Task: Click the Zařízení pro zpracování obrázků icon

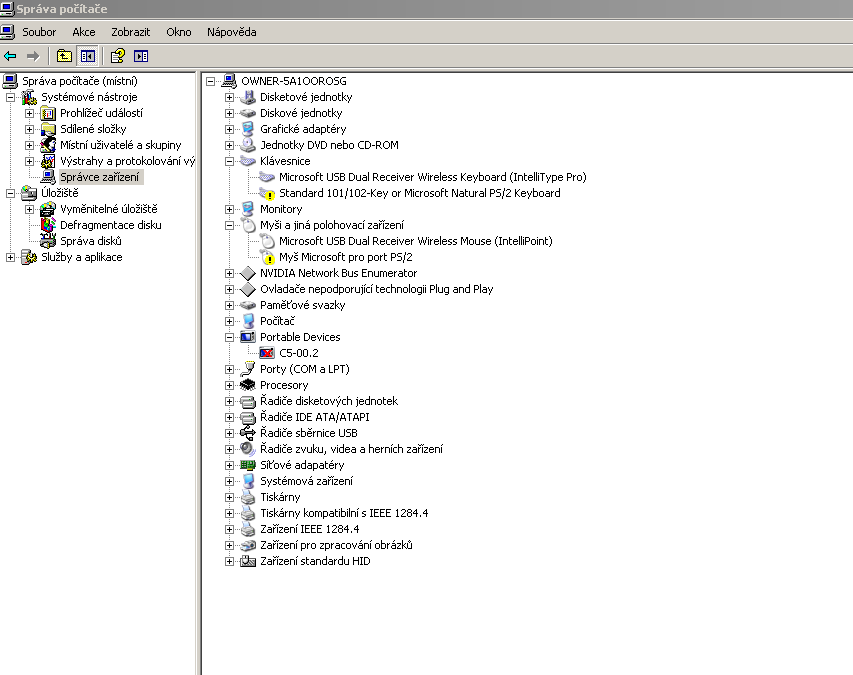Action: [x=248, y=545]
